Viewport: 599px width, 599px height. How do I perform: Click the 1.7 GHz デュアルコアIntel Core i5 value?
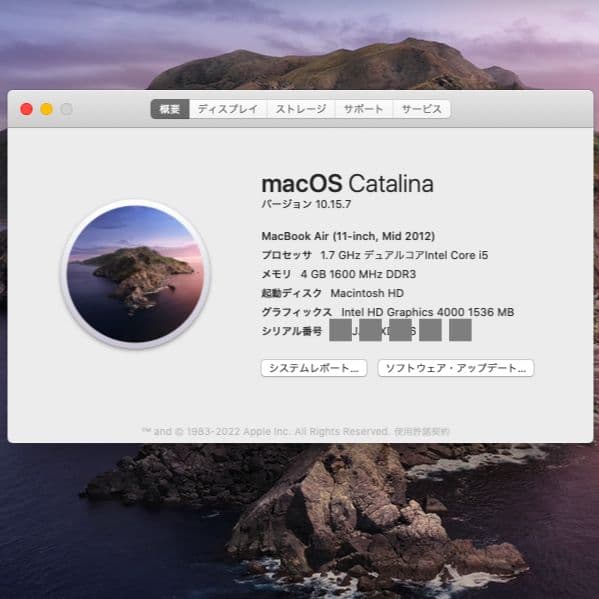tap(404, 255)
